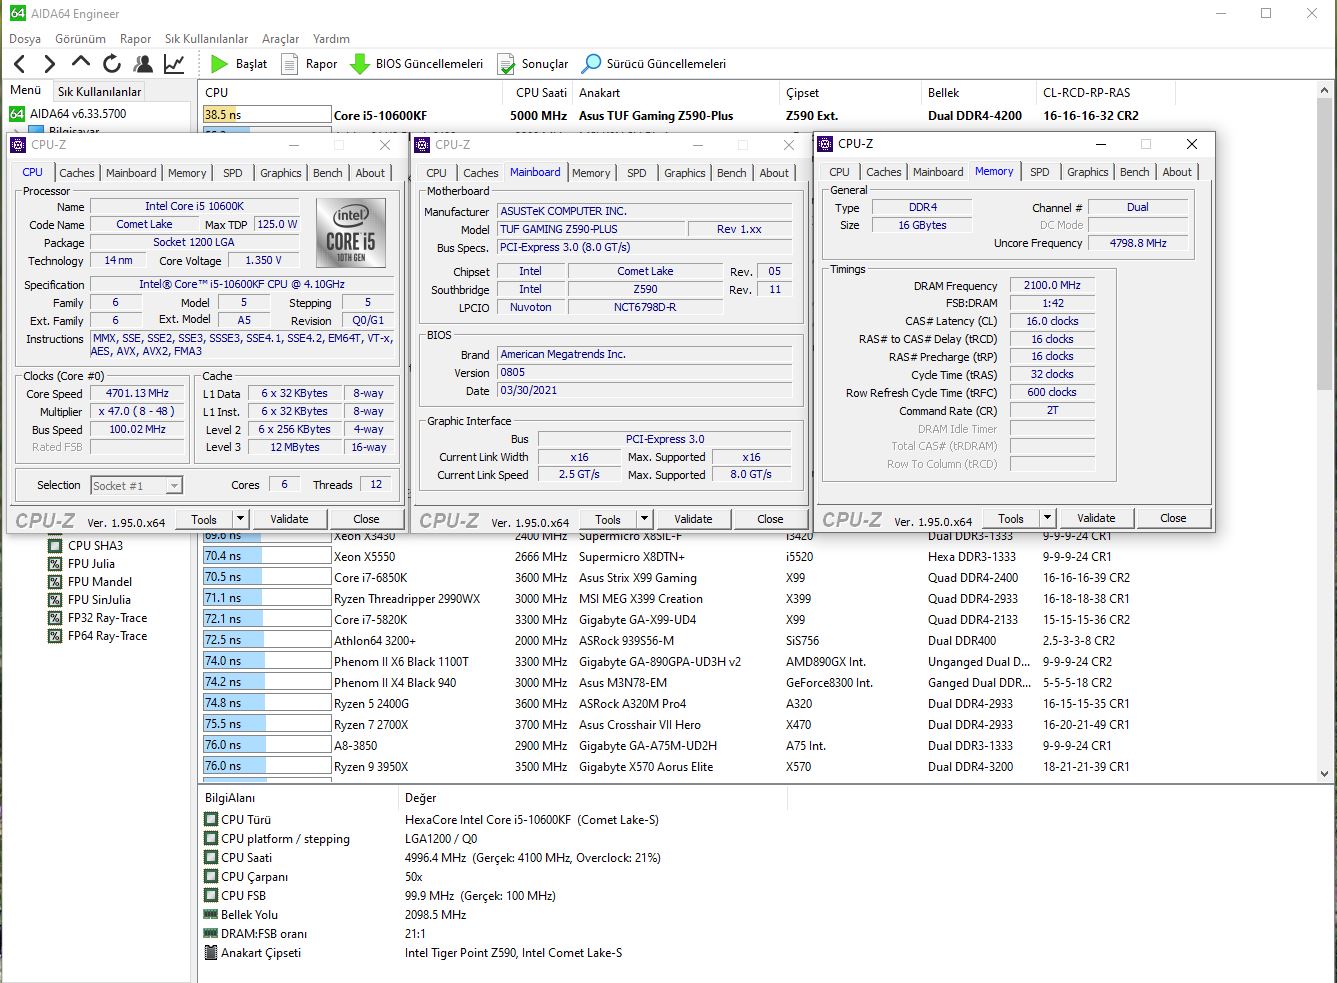Select the Menü sidebar tab
Image resolution: width=1337 pixels, height=983 pixels.
(x=26, y=90)
